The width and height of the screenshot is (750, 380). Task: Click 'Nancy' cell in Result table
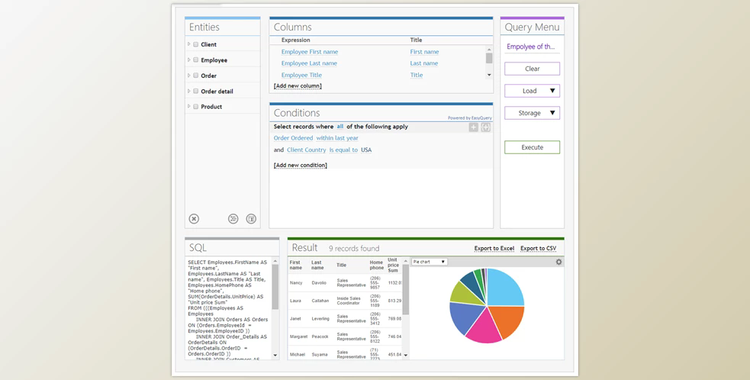tap(296, 283)
